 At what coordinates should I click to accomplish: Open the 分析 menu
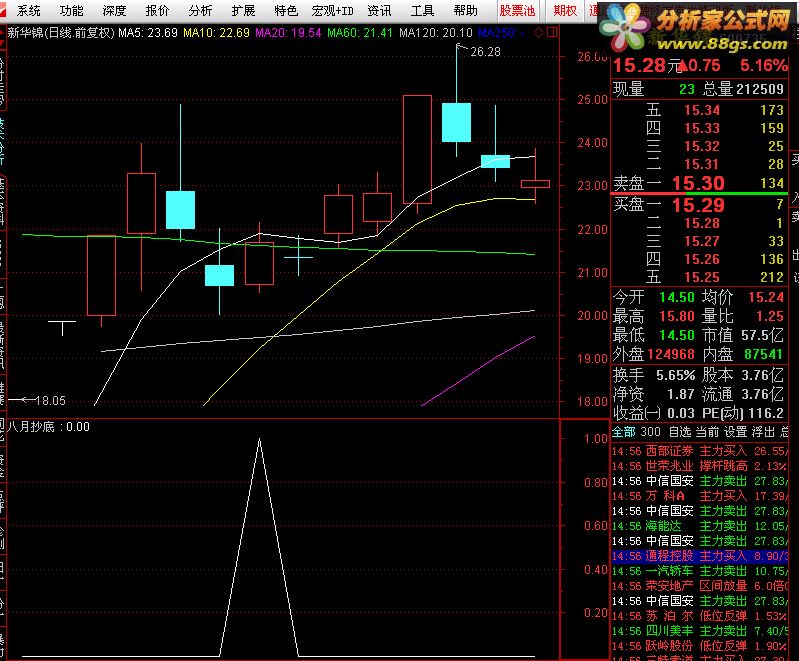tap(200, 10)
